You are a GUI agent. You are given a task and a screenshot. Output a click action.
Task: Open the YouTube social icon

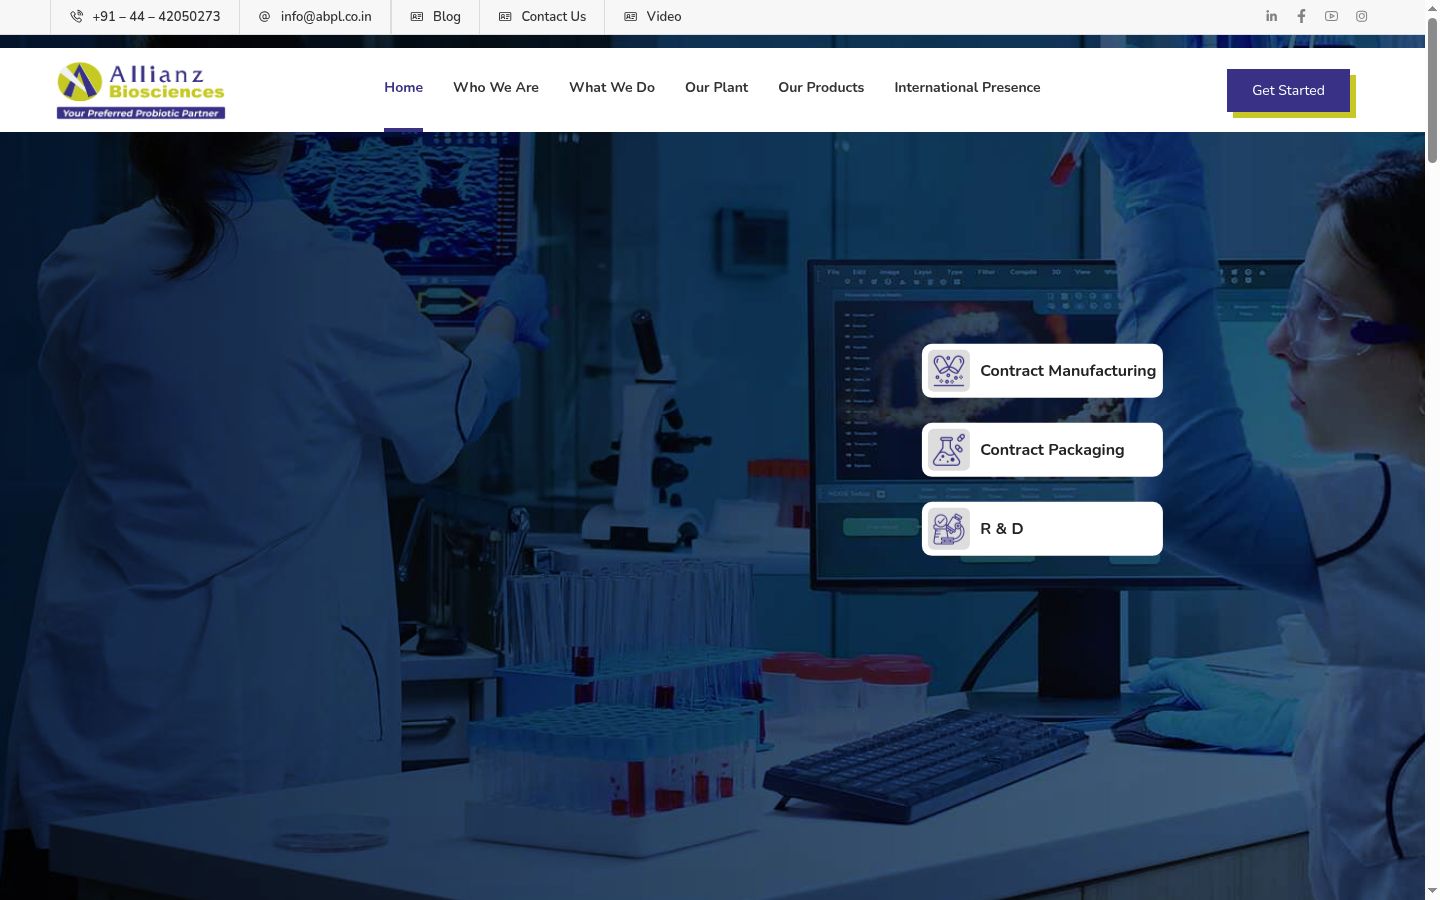pyautogui.click(x=1331, y=16)
